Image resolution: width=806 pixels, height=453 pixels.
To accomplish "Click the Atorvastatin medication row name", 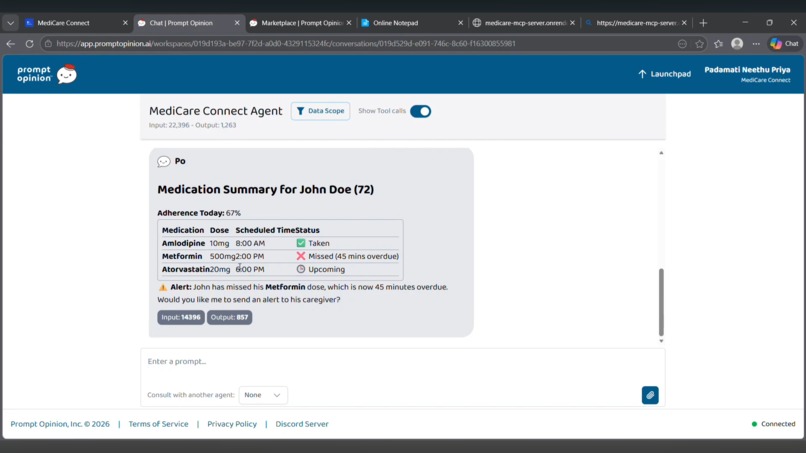I will point(186,269).
